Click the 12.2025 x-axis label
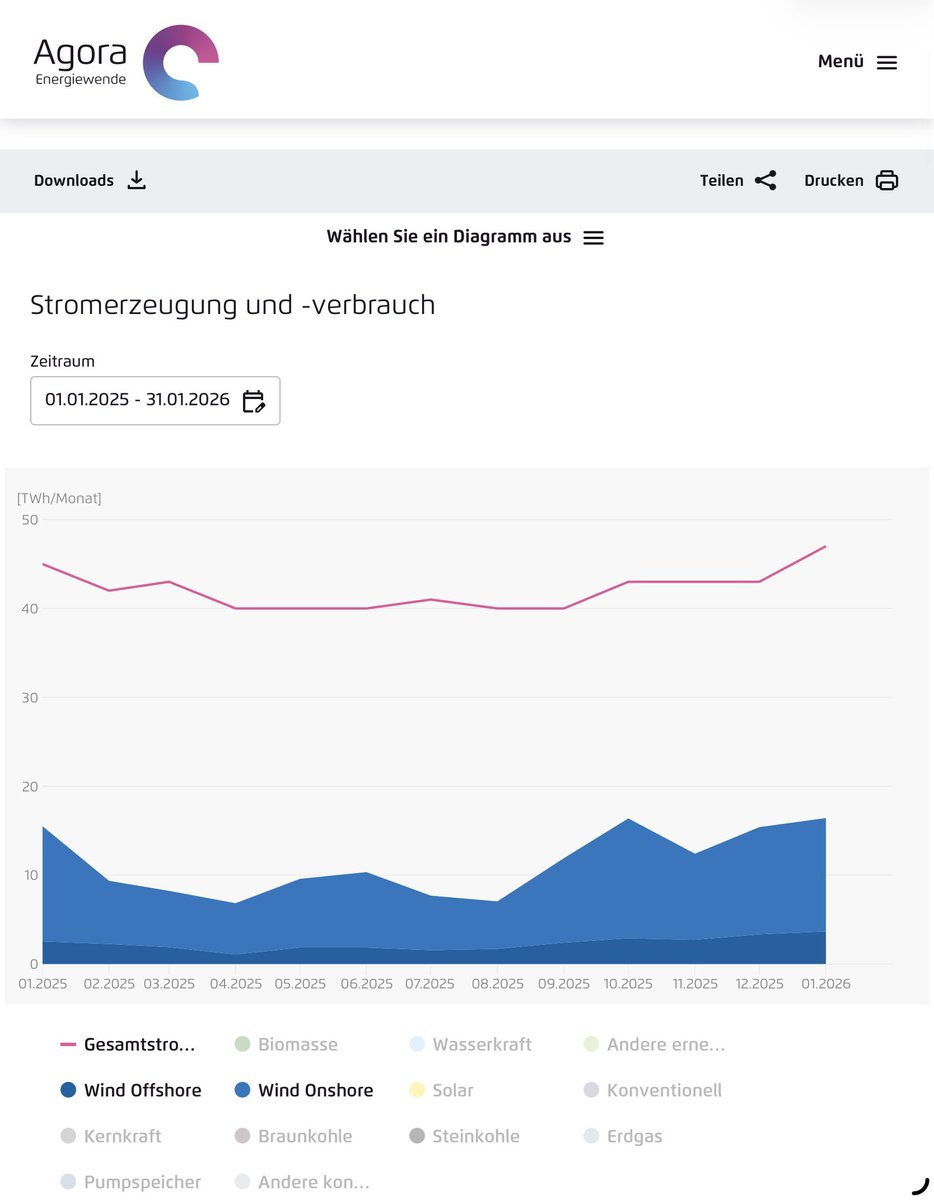934x1200 pixels. (760, 984)
